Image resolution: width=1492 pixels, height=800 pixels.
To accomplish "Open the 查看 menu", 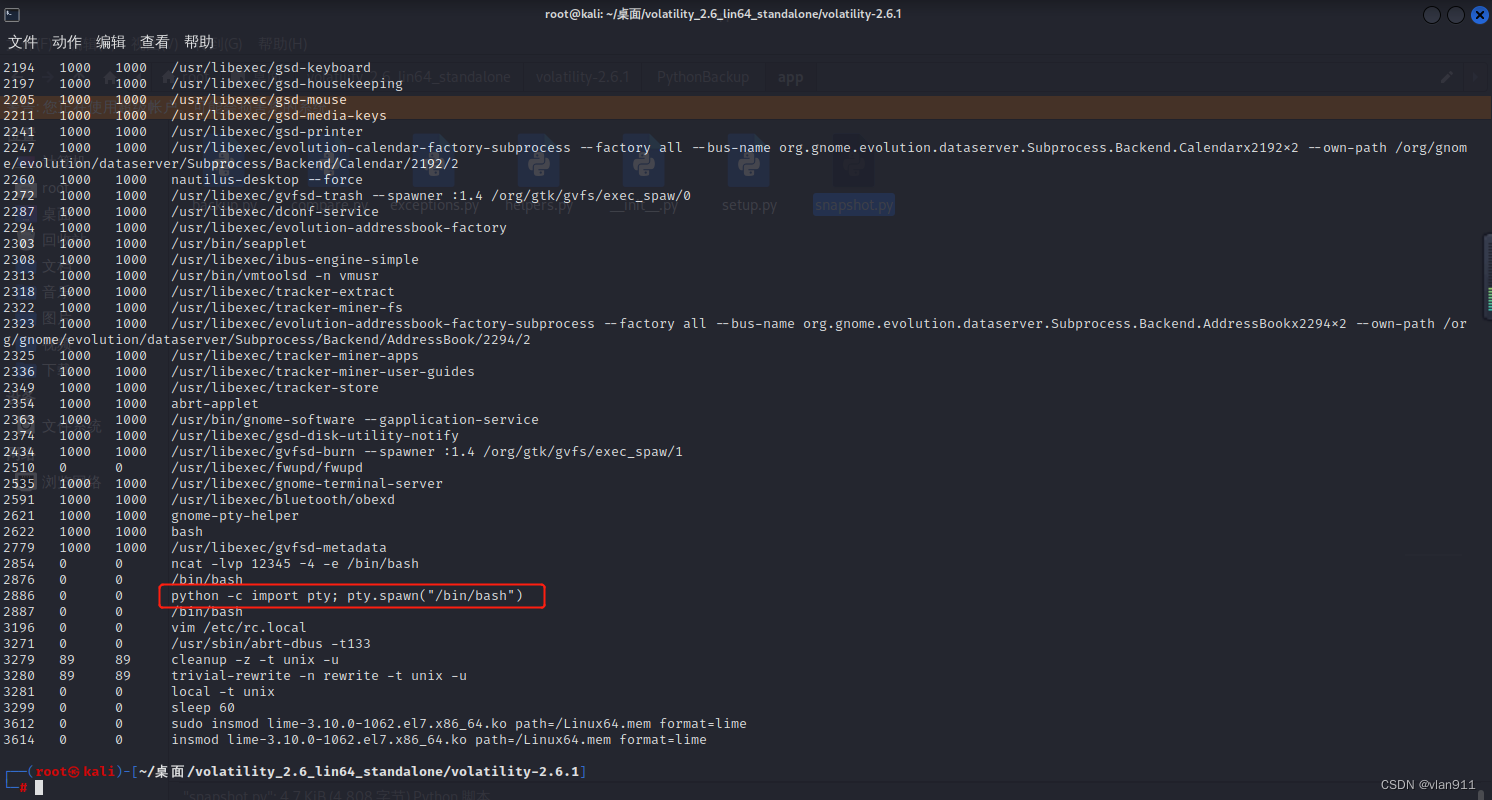I will (155, 42).
